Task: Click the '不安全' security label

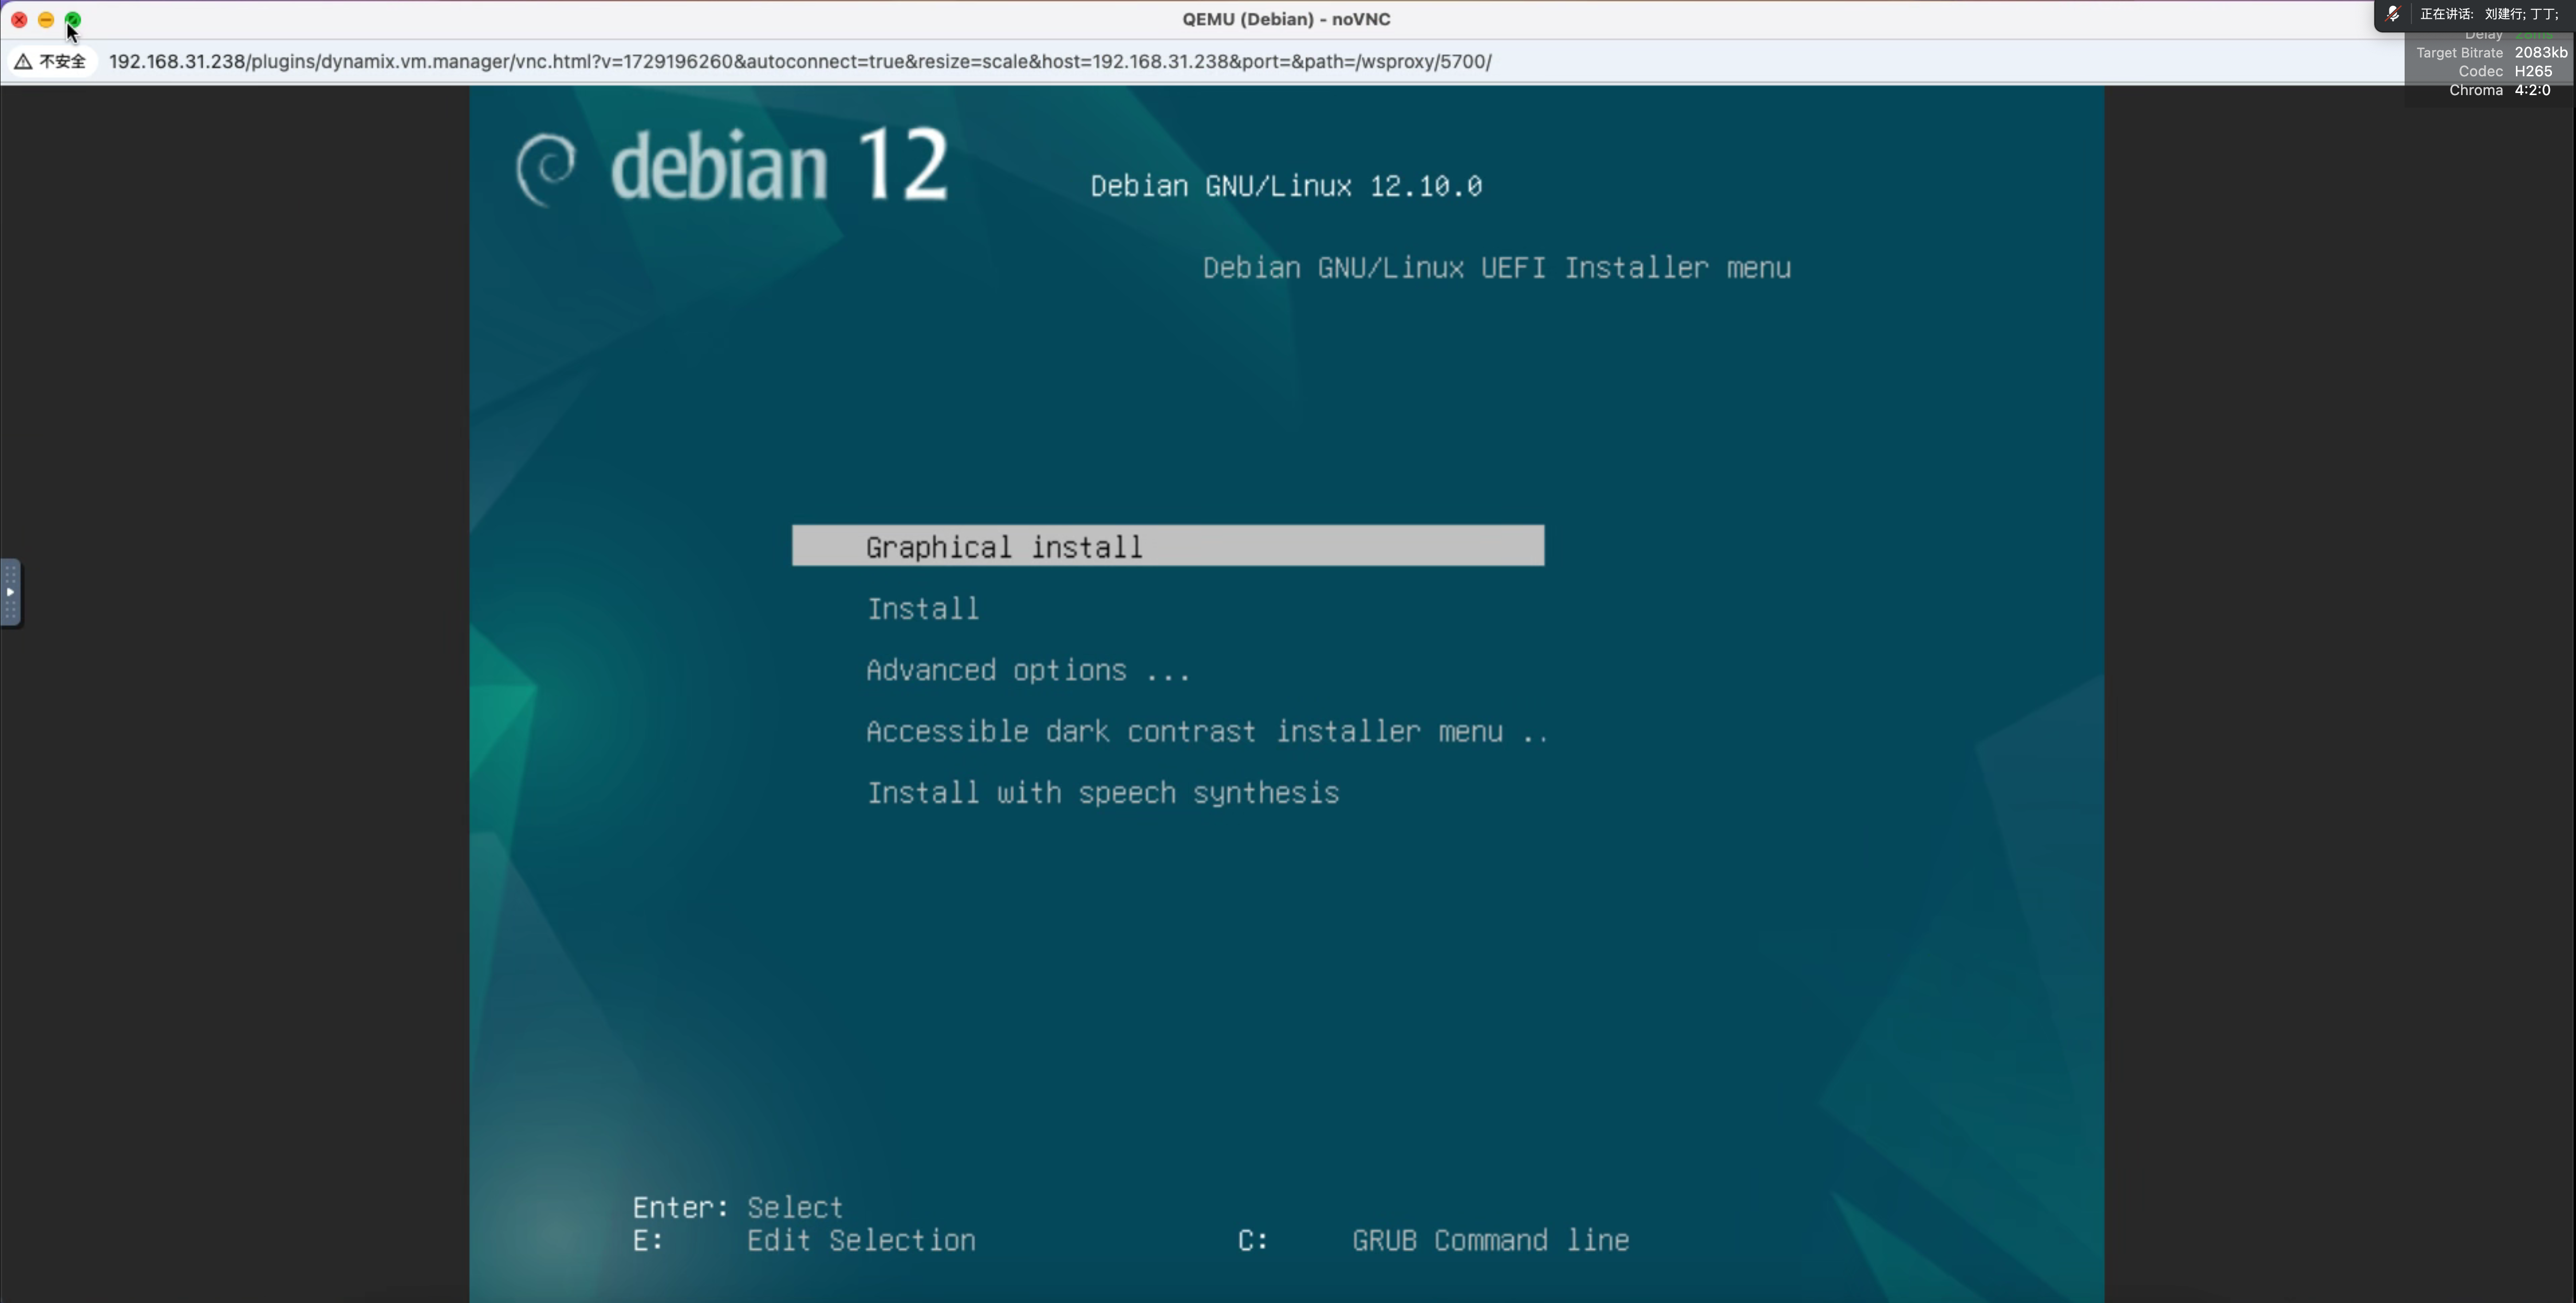Action: click(62, 62)
